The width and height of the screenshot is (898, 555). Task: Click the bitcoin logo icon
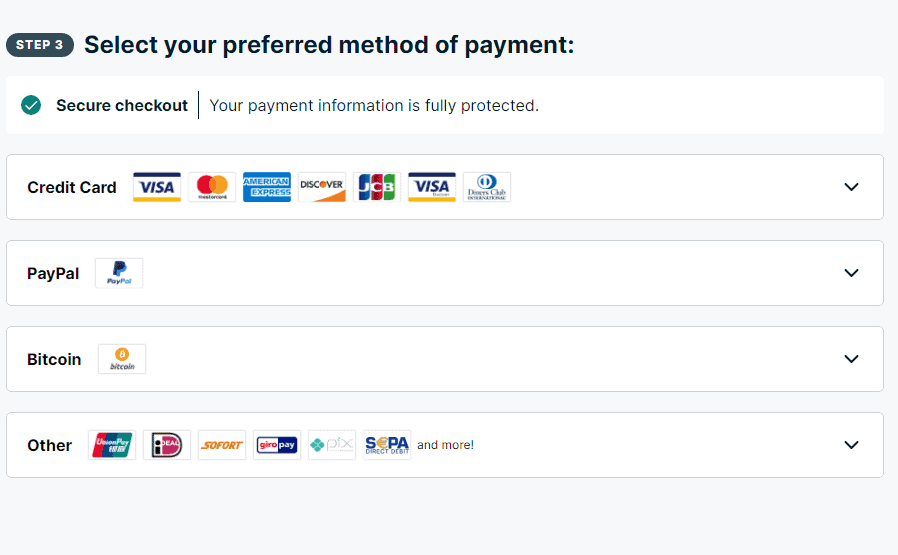click(x=122, y=359)
